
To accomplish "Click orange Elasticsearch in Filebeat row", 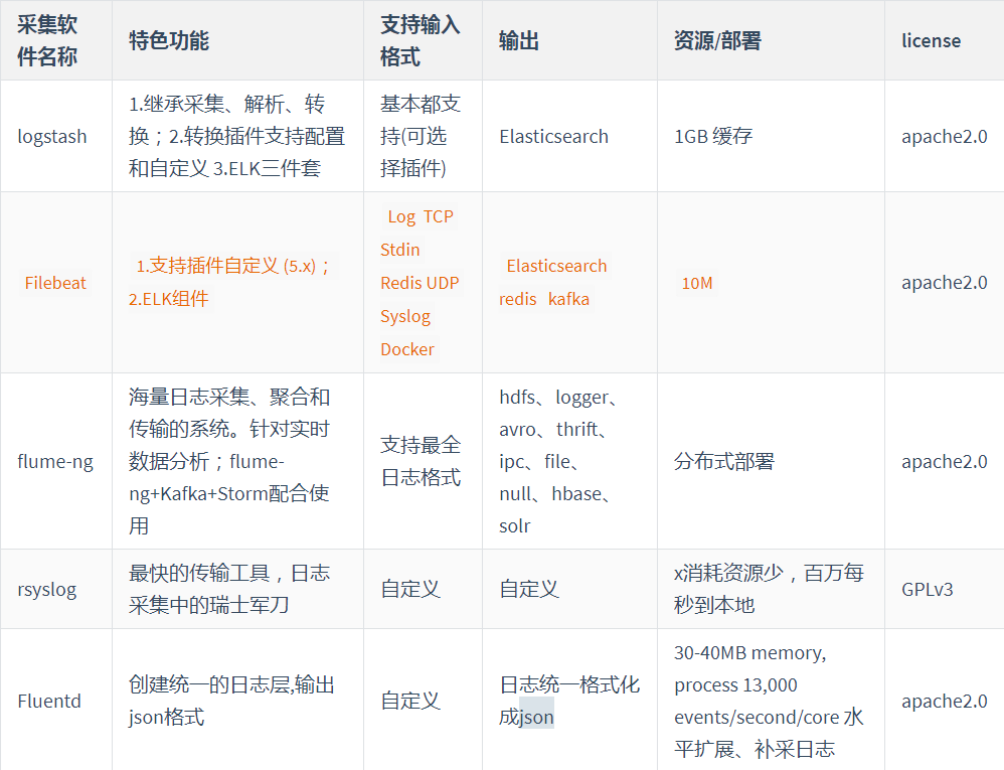I will pos(556,266).
